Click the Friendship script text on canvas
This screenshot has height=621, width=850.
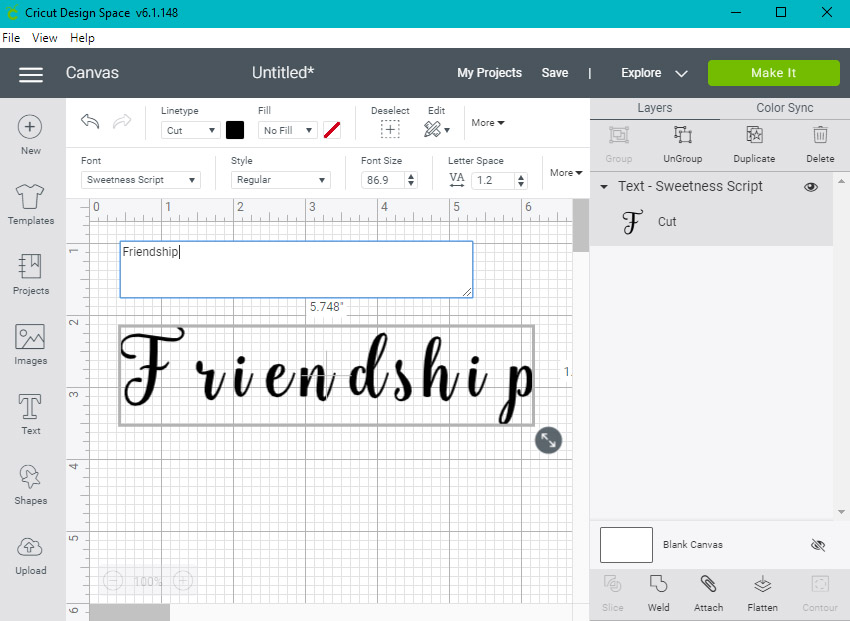(327, 375)
